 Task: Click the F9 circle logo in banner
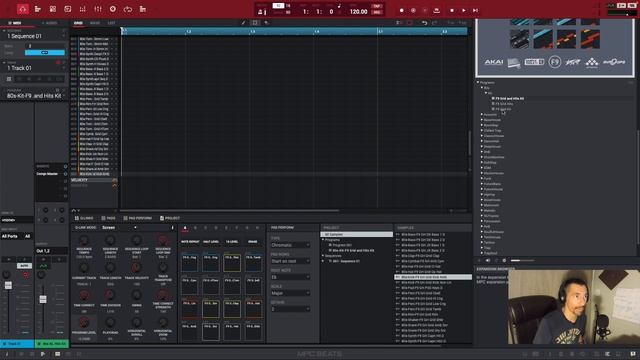click(x=554, y=62)
